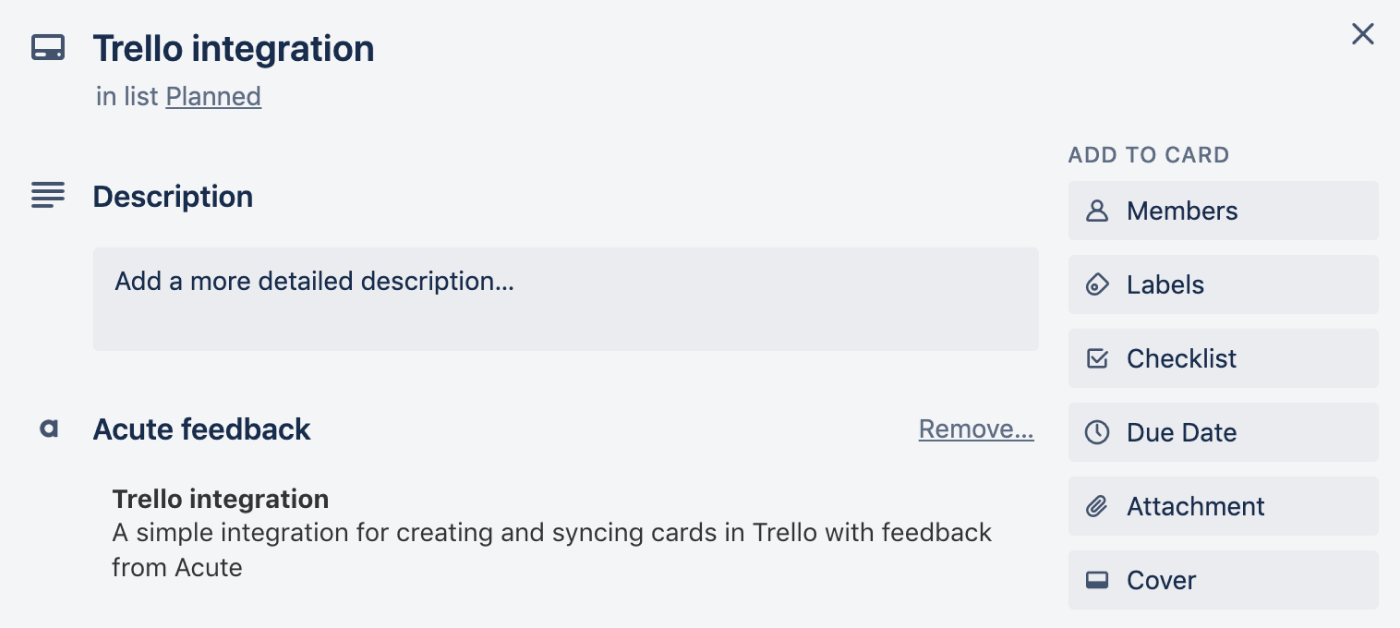Close the card detail view
The image size is (1400, 628).
[1362, 34]
